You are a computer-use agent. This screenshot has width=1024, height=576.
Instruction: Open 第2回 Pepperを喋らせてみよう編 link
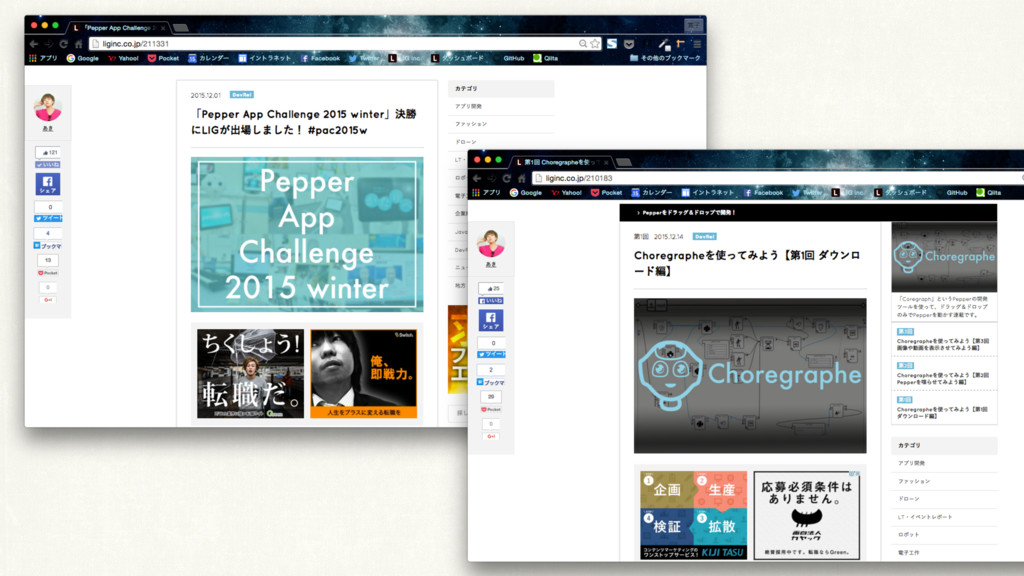click(942, 379)
